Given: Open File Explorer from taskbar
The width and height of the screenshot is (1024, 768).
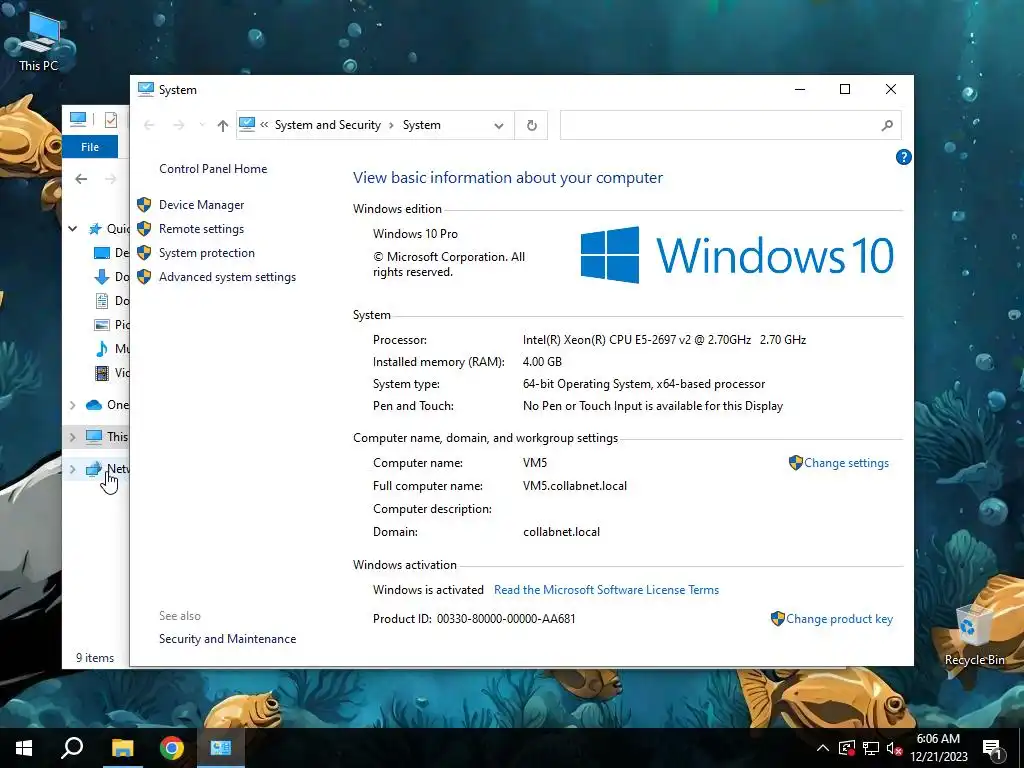Looking at the screenshot, I should 122,748.
